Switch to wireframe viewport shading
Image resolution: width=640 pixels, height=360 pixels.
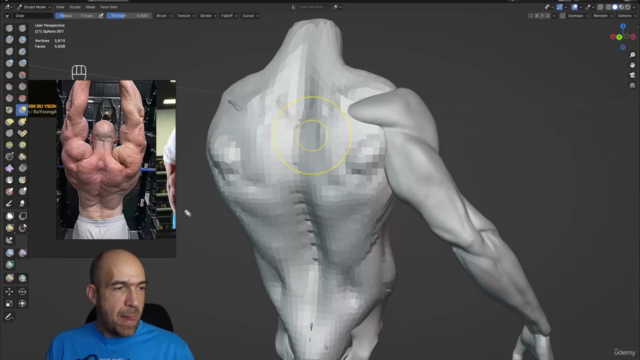pos(609,7)
